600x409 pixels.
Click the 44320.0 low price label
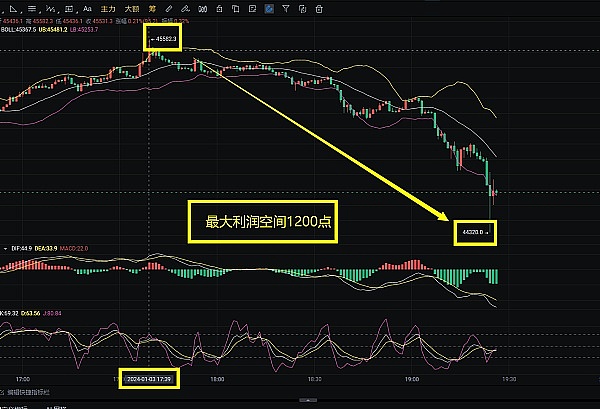475,231
